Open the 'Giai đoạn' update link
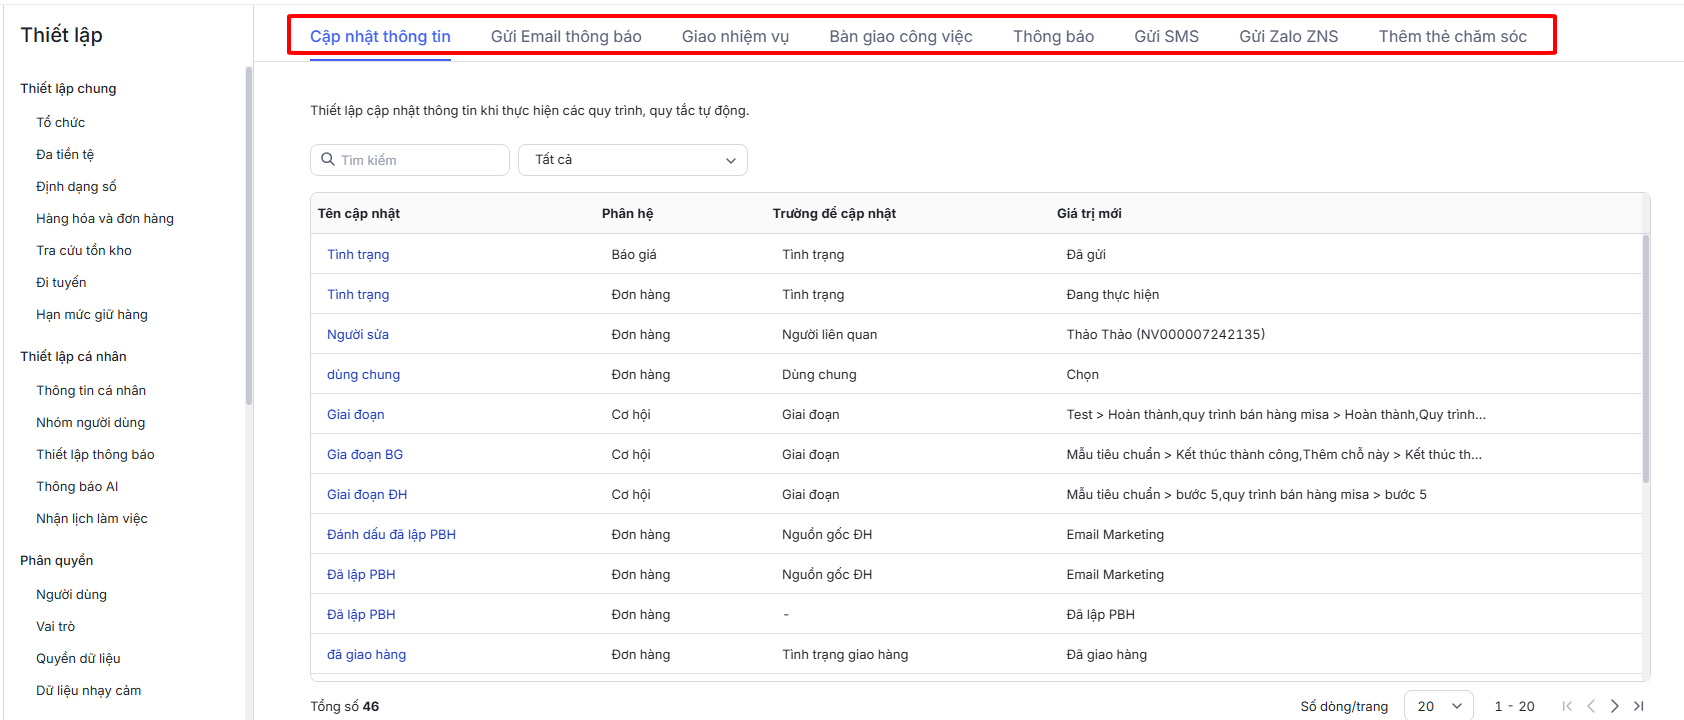This screenshot has width=1684, height=720. click(355, 414)
